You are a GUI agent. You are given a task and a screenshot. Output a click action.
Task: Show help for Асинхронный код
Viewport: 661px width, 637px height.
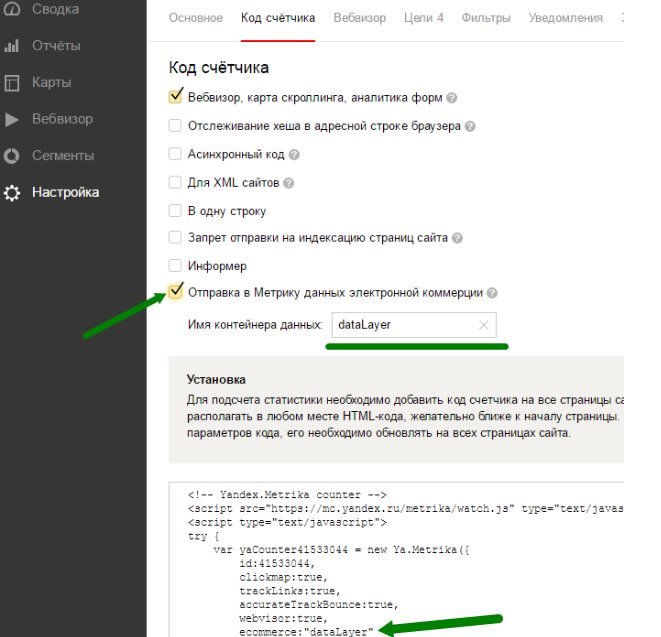[x=294, y=155]
